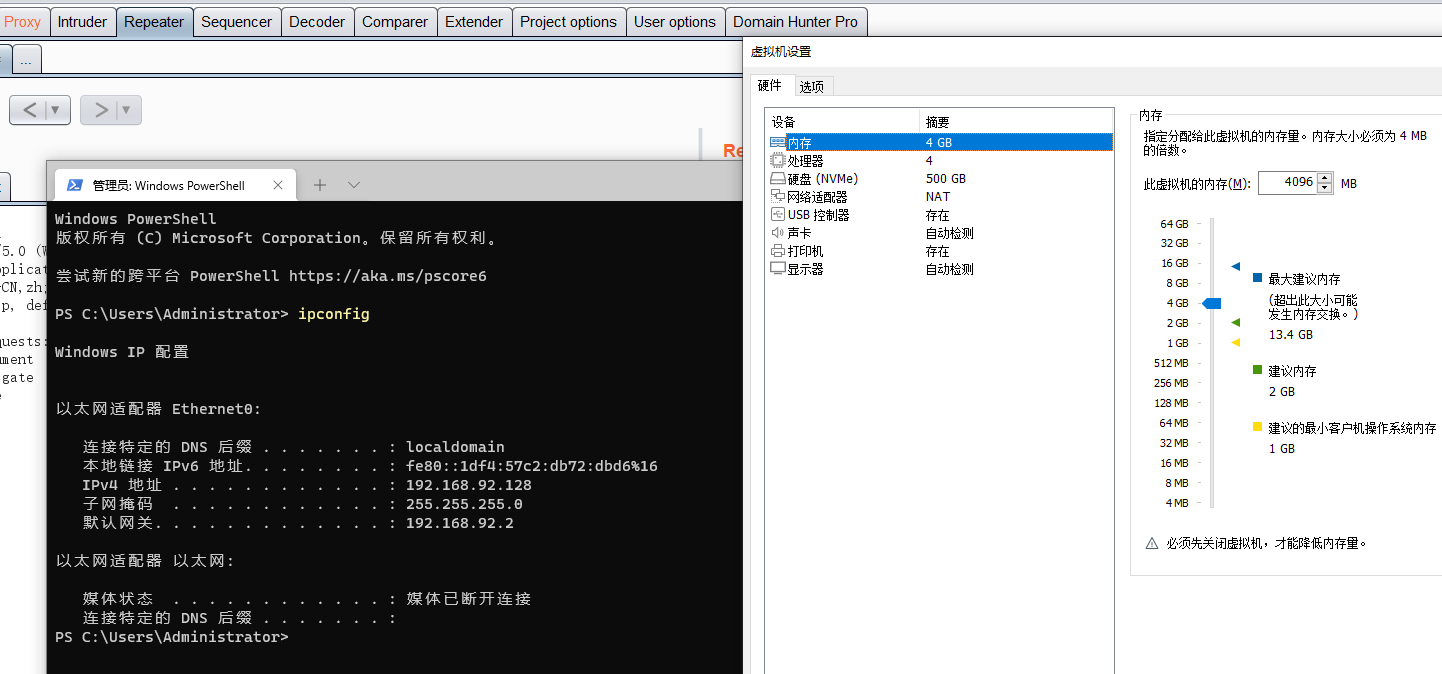Click subnet mask 255.255.255.0
Screen dimensions: 1442x674
pyautogui.click(x=464, y=504)
